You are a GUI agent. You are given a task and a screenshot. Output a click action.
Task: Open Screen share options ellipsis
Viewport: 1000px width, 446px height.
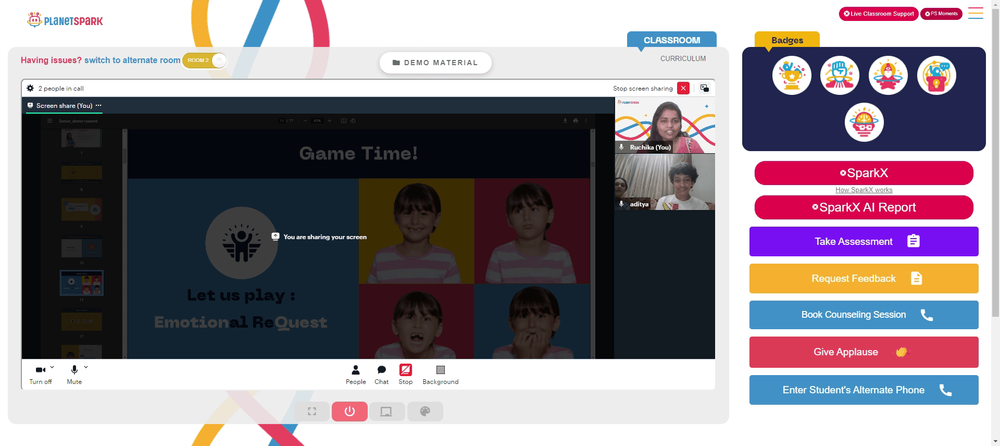tap(98, 105)
